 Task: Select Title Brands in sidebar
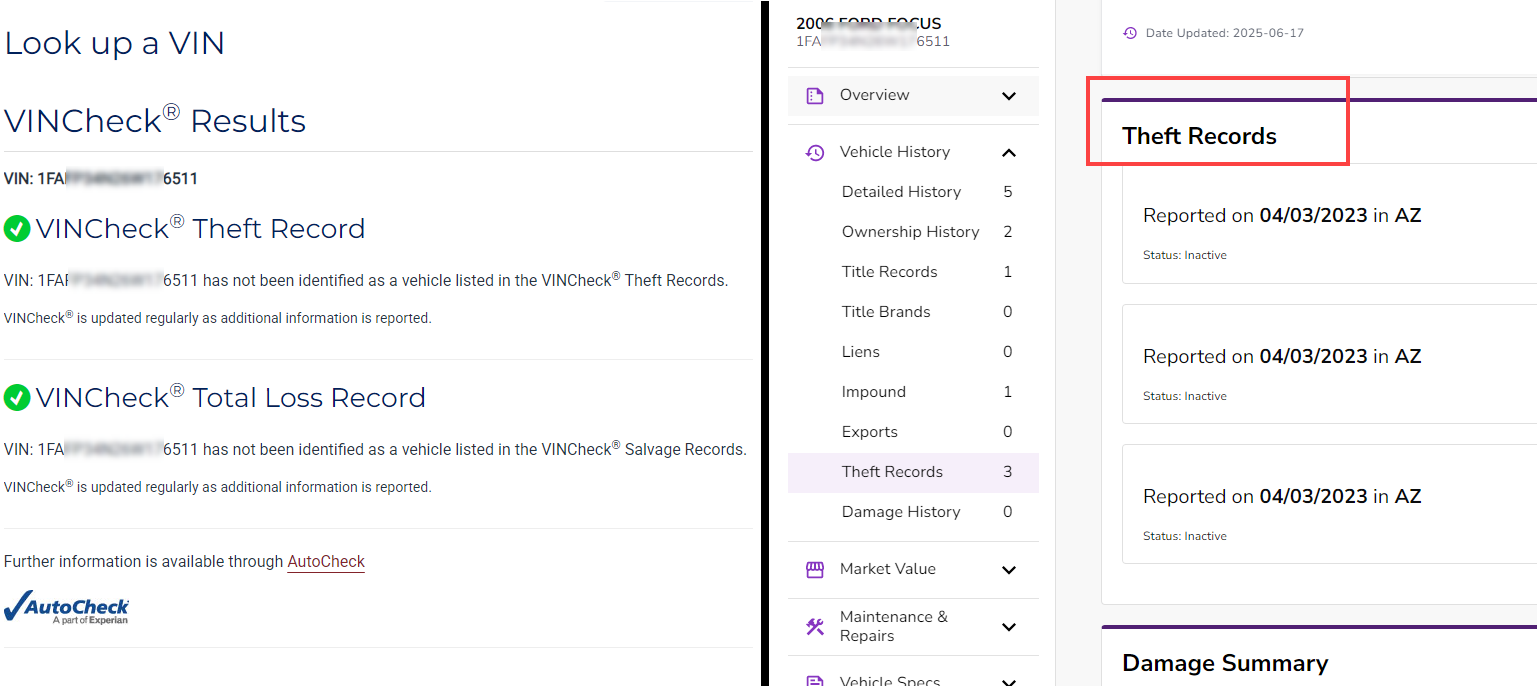coord(913,312)
